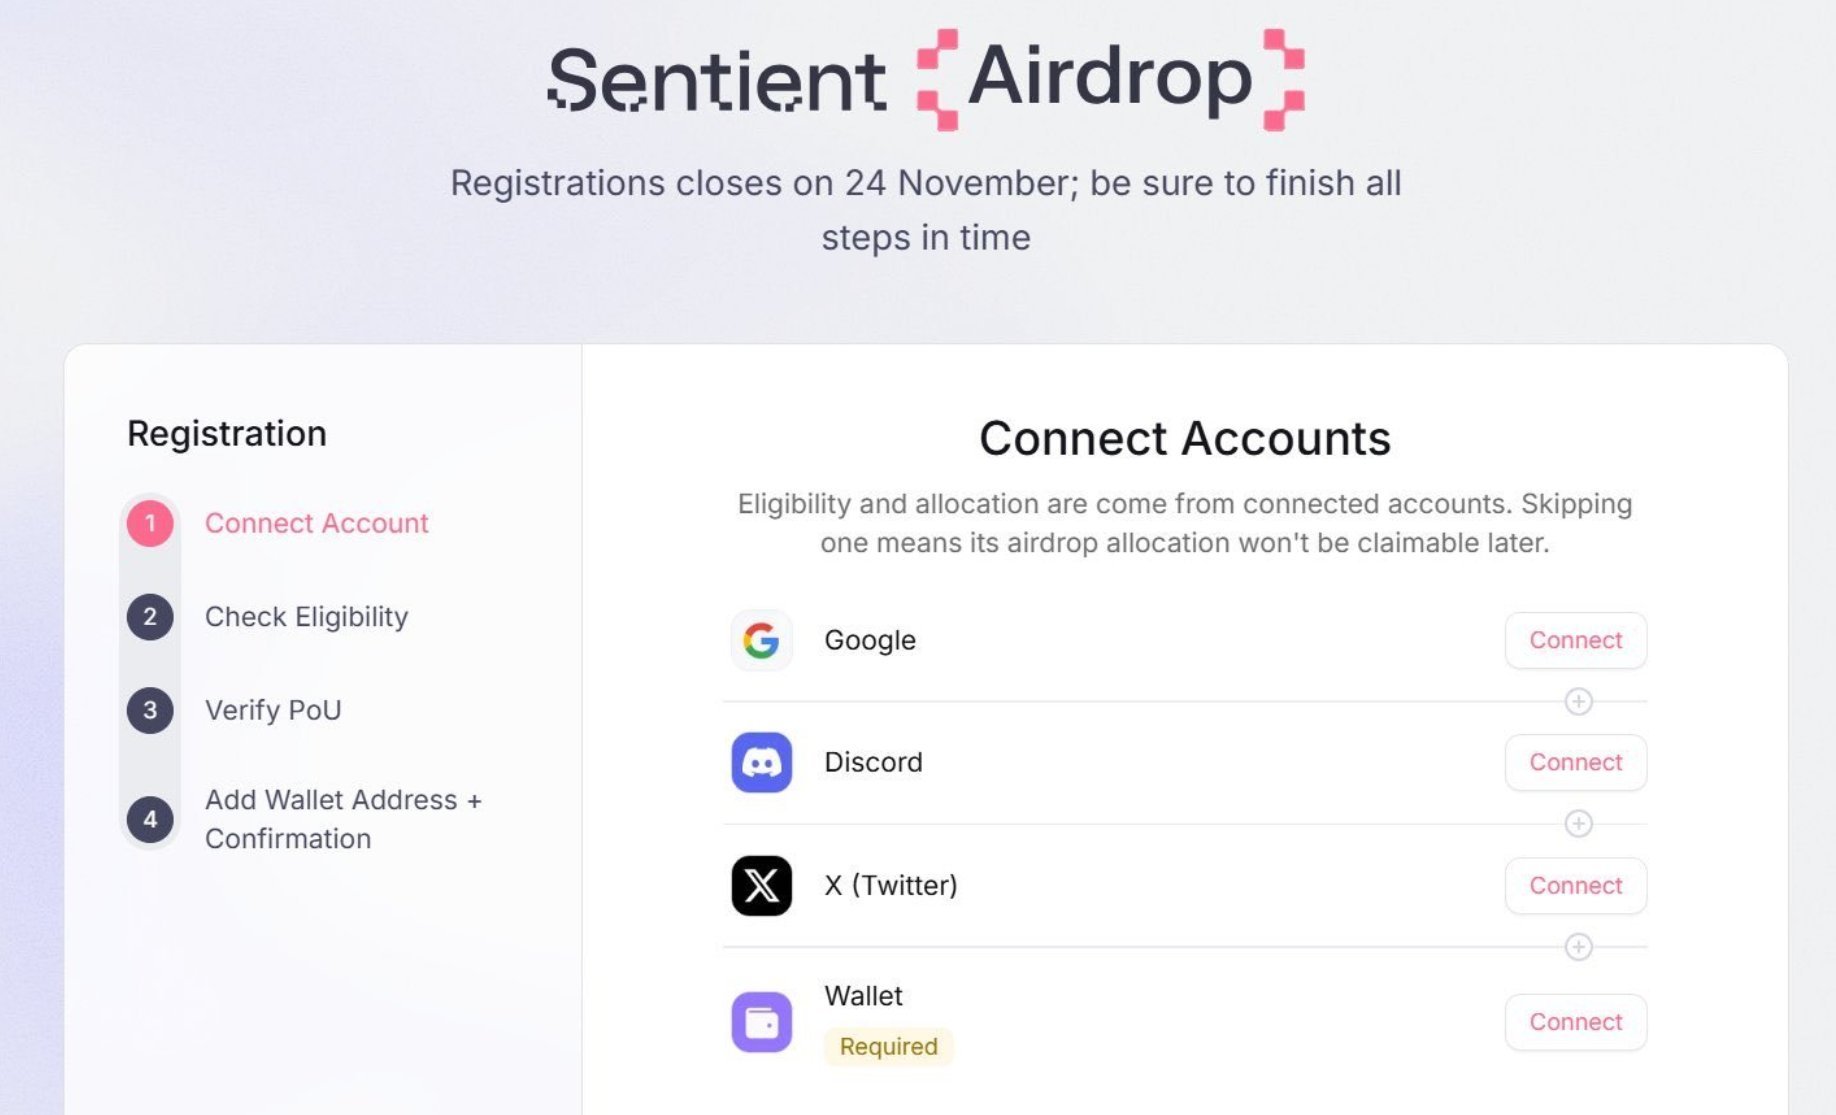Expand the plus icon below Google
1836x1115 pixels.
1578,701
